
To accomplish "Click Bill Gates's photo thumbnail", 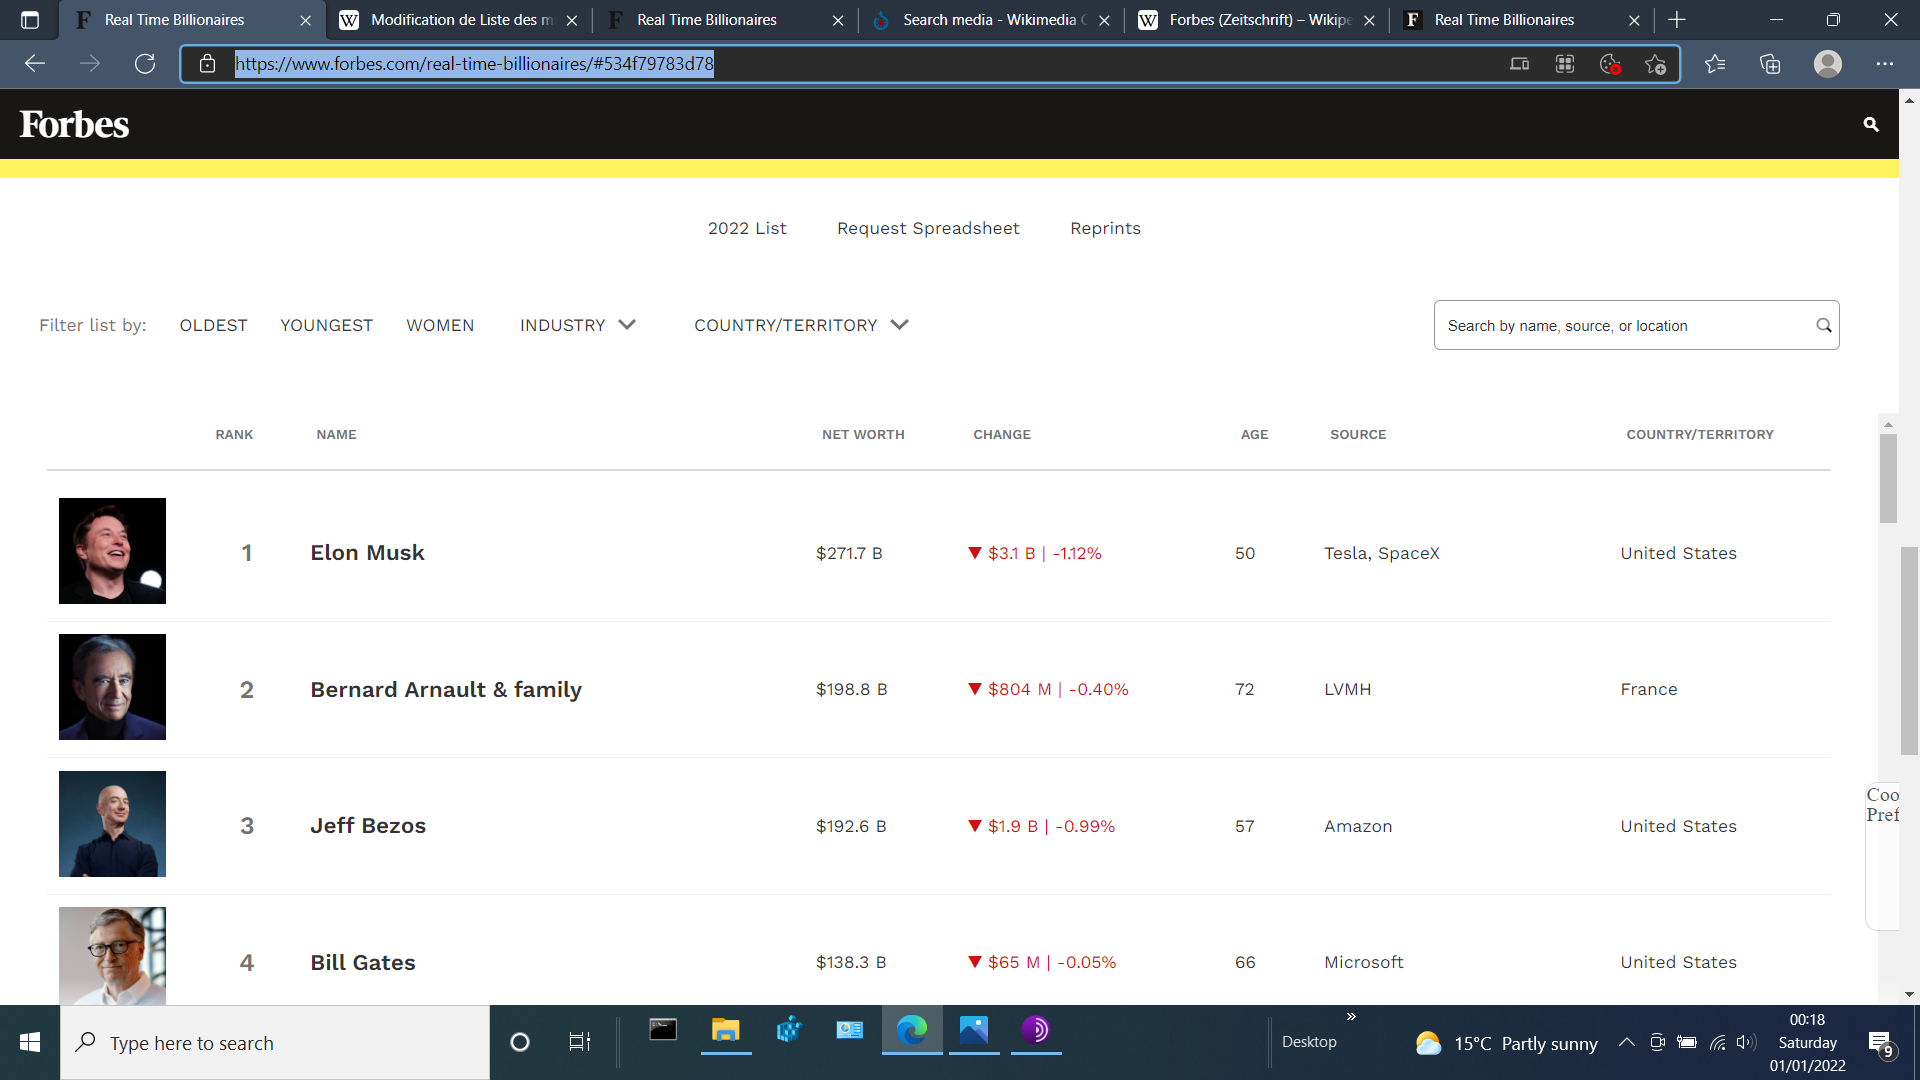I will tap(112, 956).
